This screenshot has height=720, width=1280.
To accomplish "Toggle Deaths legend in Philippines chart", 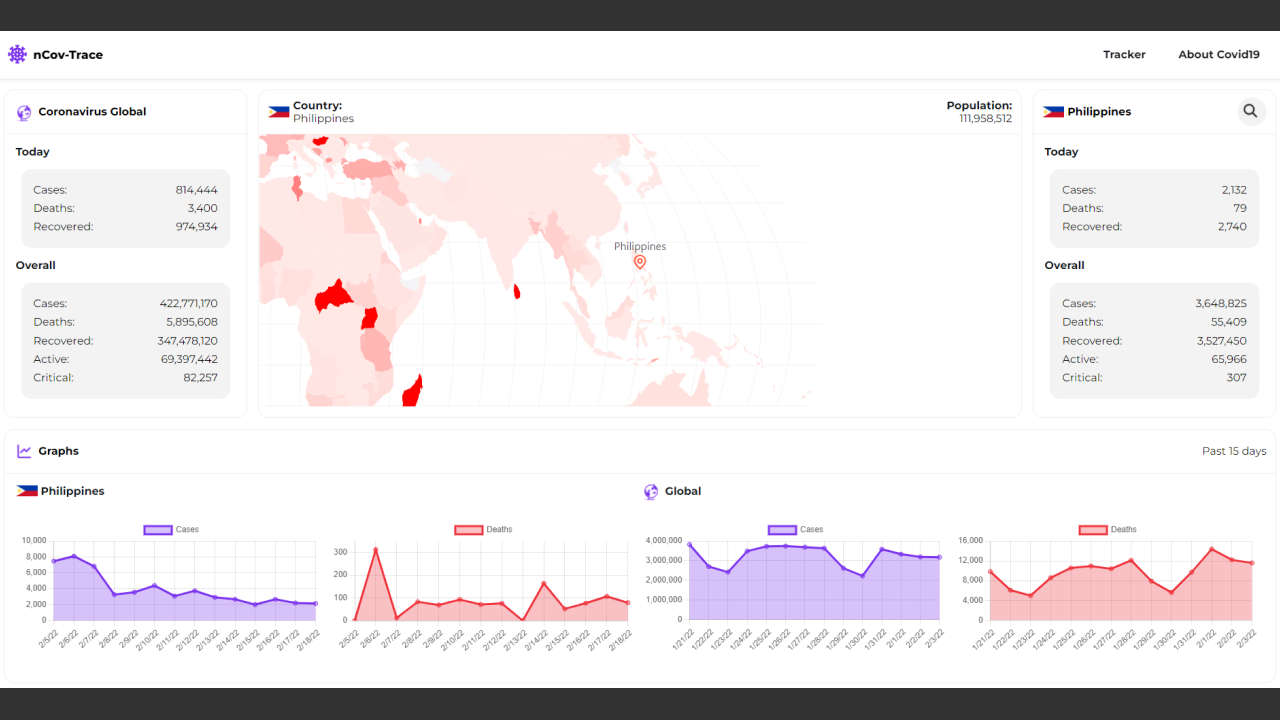I will point(483,530).
